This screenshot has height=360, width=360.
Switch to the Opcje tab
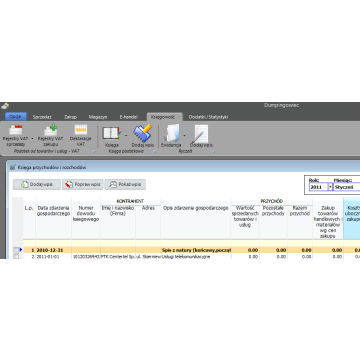(16, 117)
